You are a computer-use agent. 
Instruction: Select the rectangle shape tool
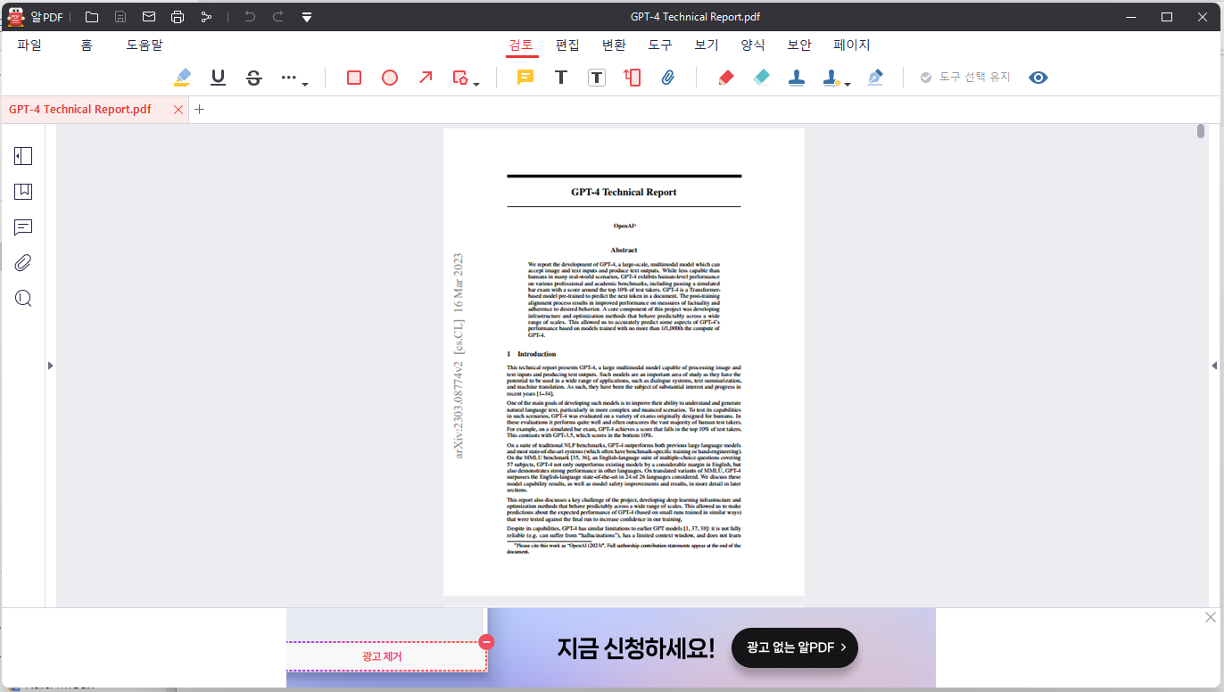coord(354,77)
